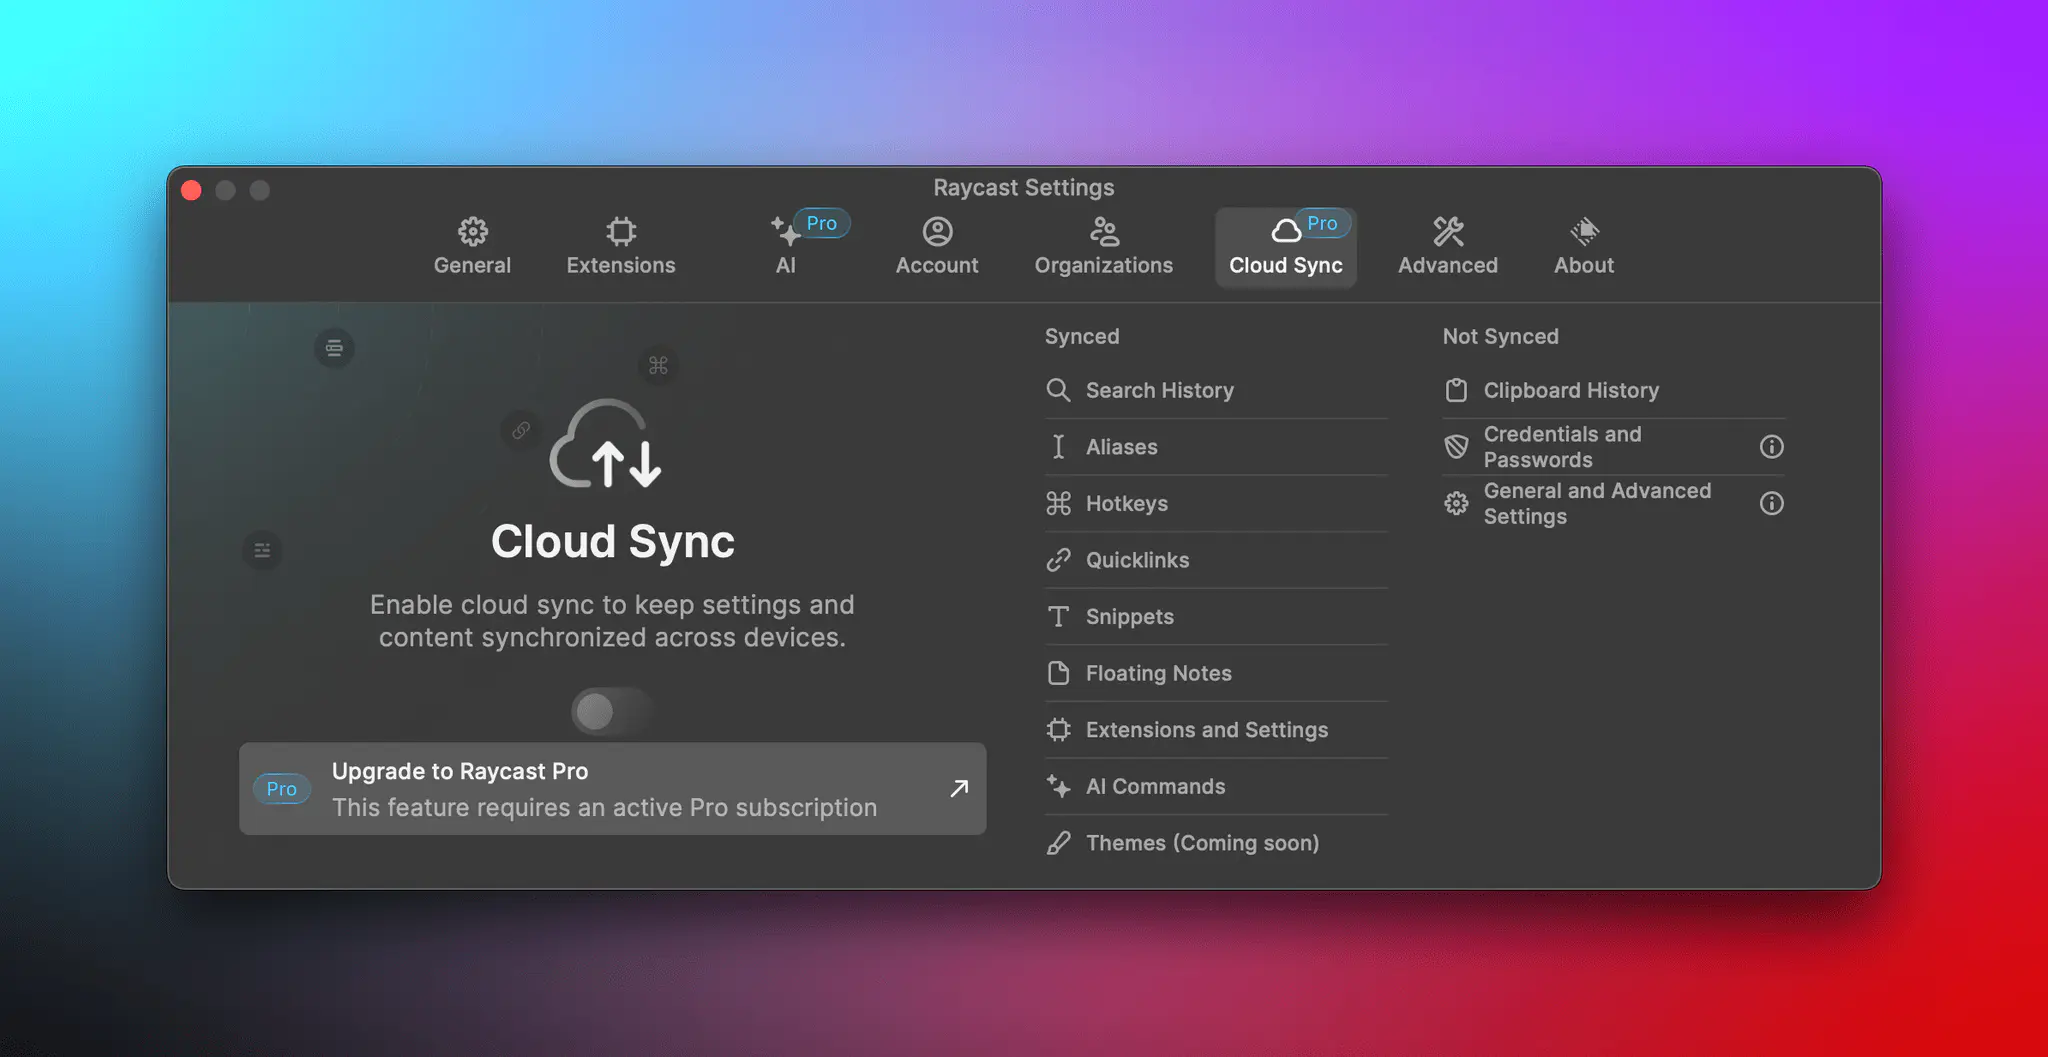Click the Credentials shield icon
Screen dimensions: 2048x1057
pos(1456,447)
